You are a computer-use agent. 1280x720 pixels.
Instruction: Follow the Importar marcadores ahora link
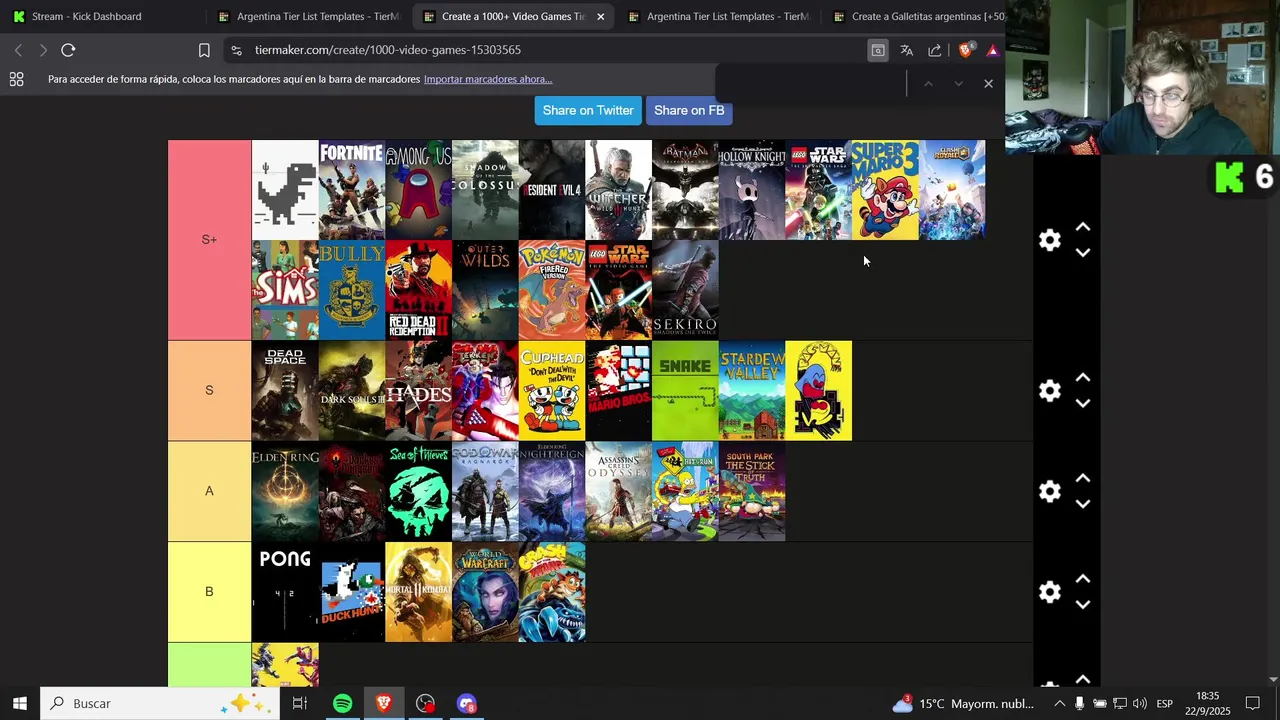488,79
